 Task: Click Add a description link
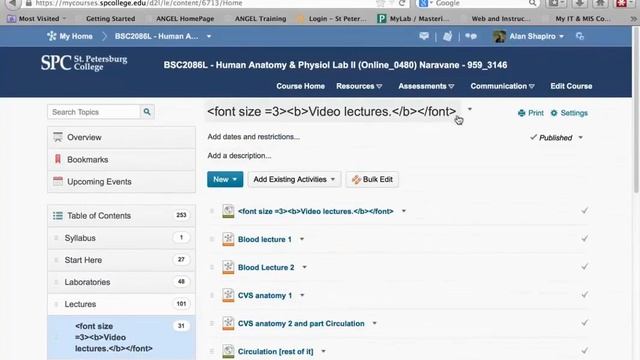(x=239, y=156)
